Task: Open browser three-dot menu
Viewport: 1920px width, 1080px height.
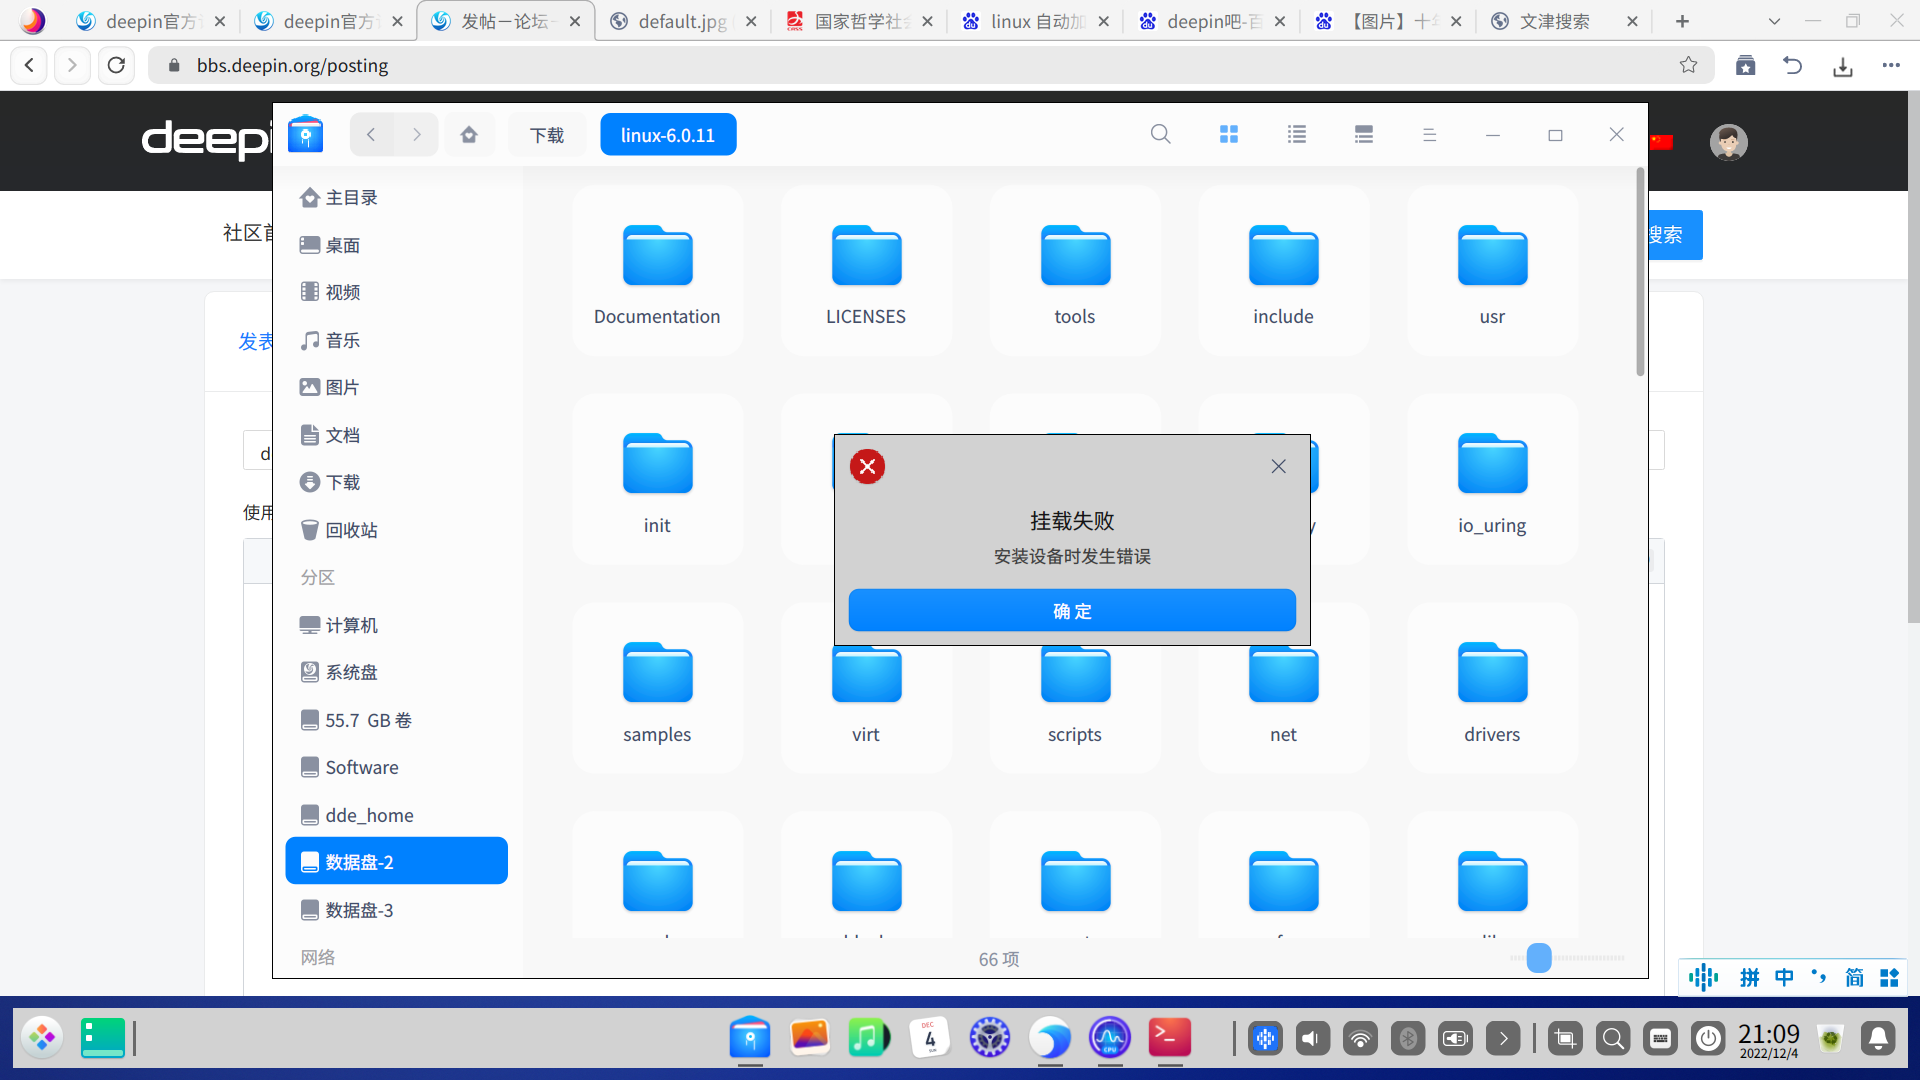Action: [x=1890, y=65]
